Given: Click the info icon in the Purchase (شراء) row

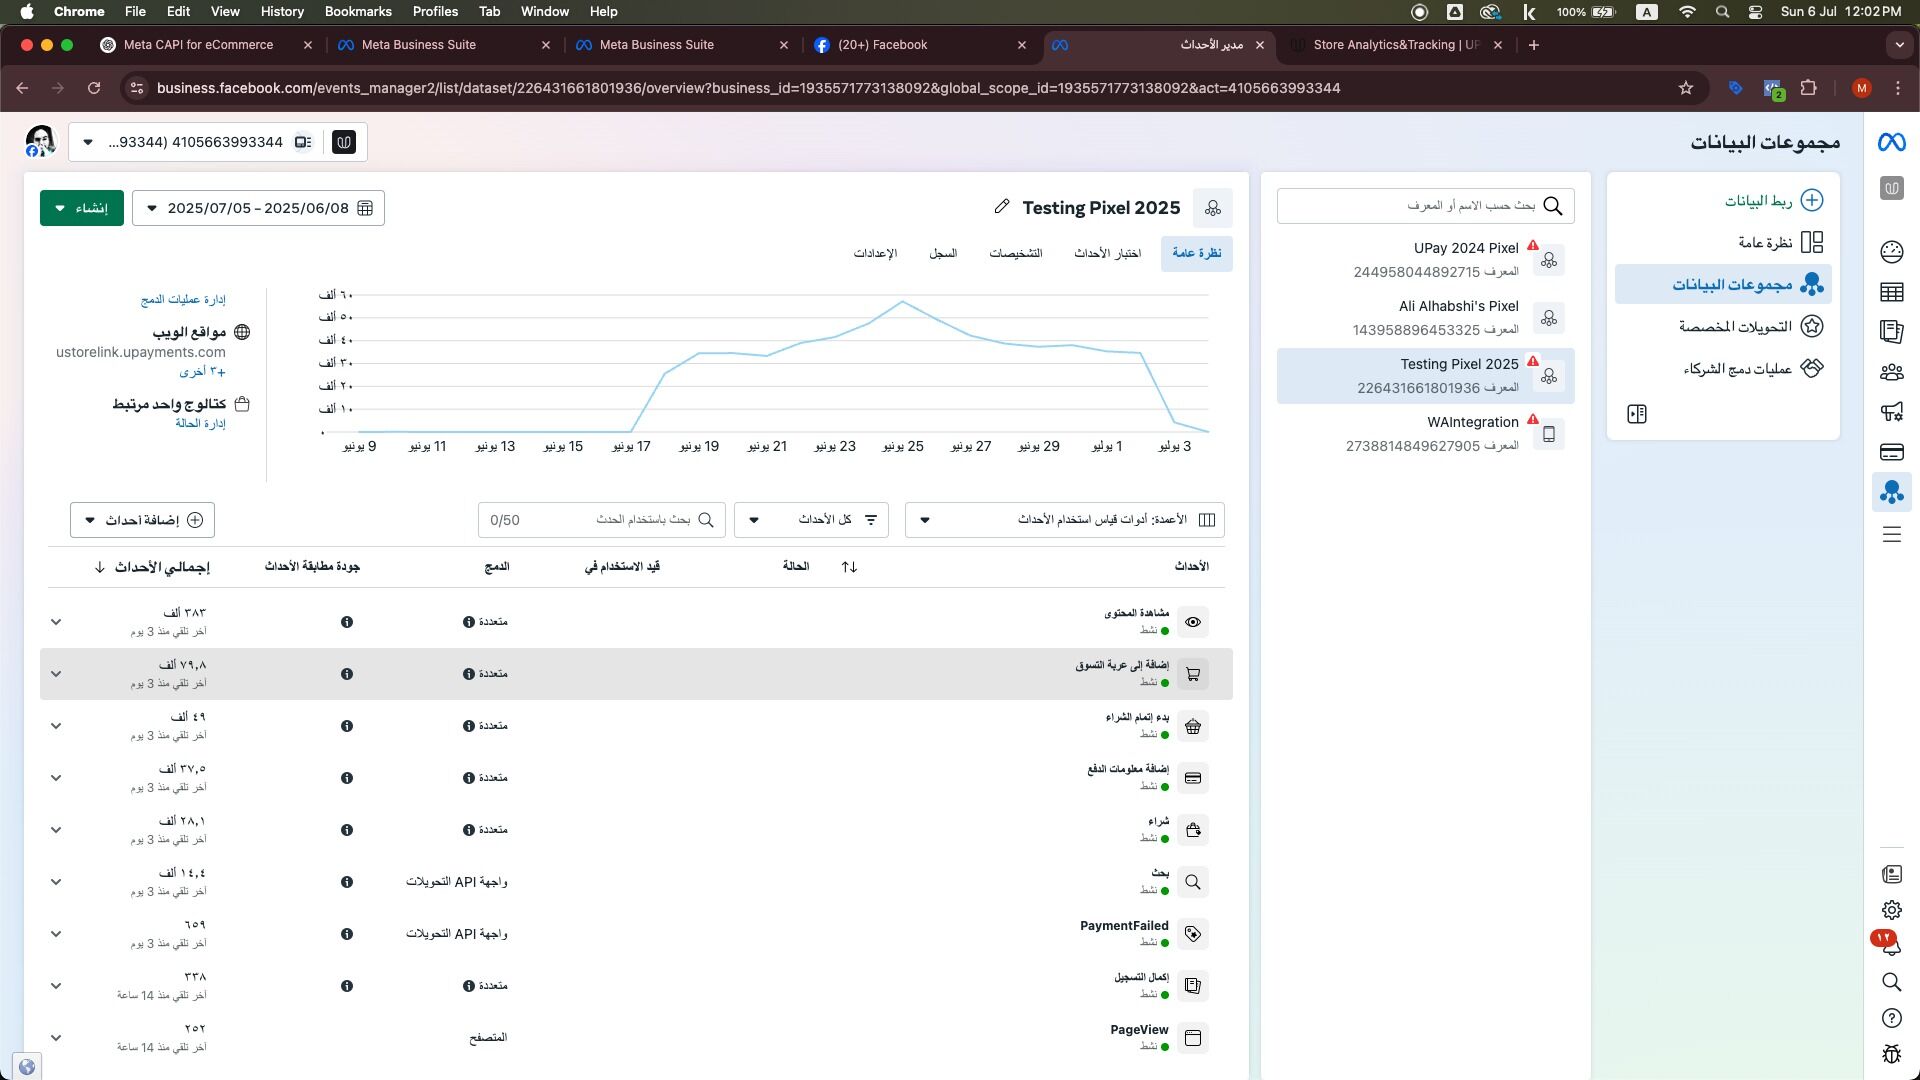Looking at the screenshot, I should point(347,830).
